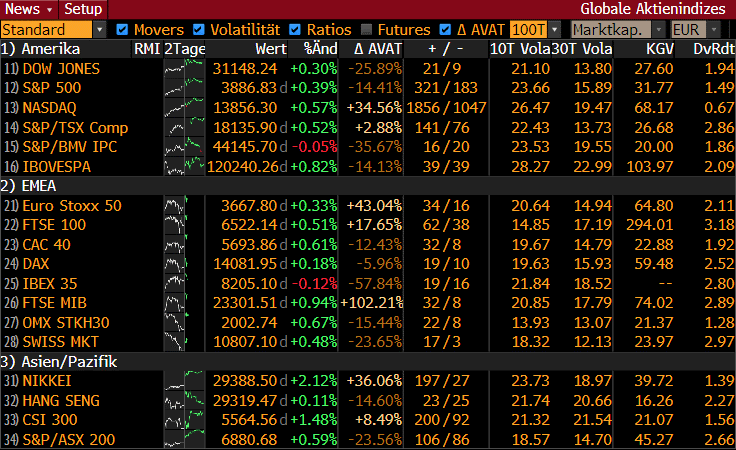Open the S&P/TSX Comp index
Screen dimensions: 736x450
(x=75, y=127)
